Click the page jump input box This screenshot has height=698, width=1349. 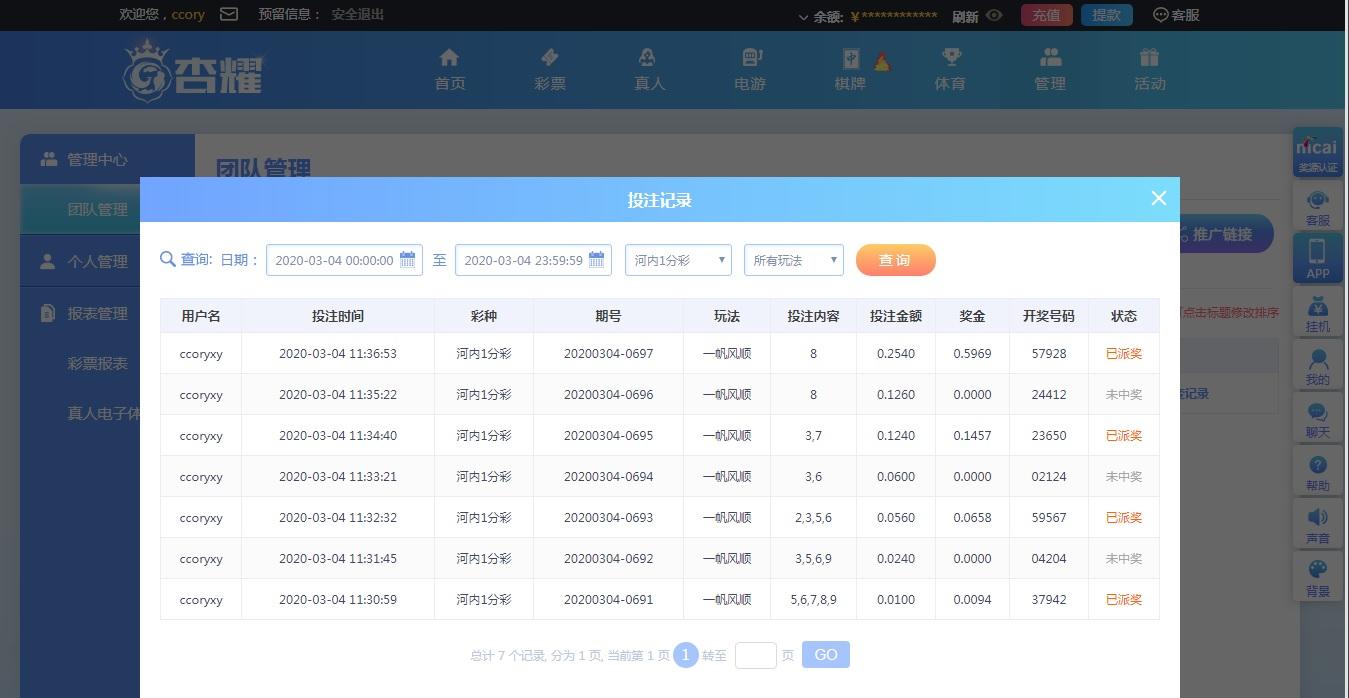click(x=756, y=655)
